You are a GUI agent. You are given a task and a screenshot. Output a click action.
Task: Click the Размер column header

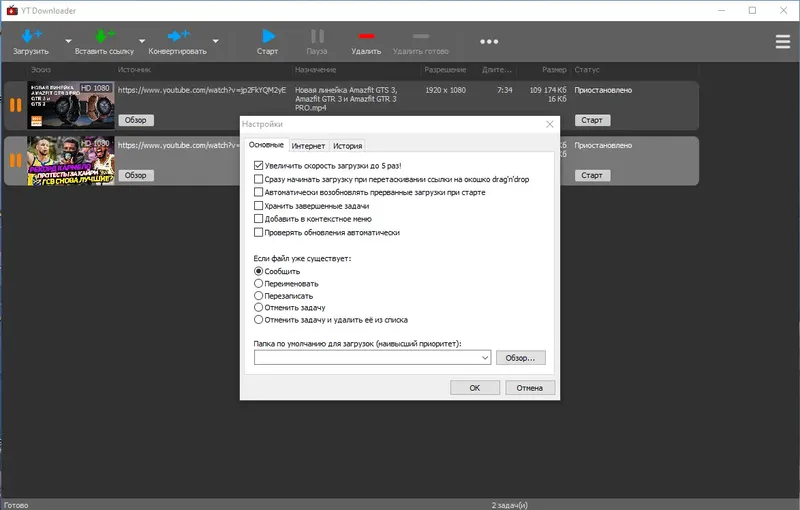554,69
